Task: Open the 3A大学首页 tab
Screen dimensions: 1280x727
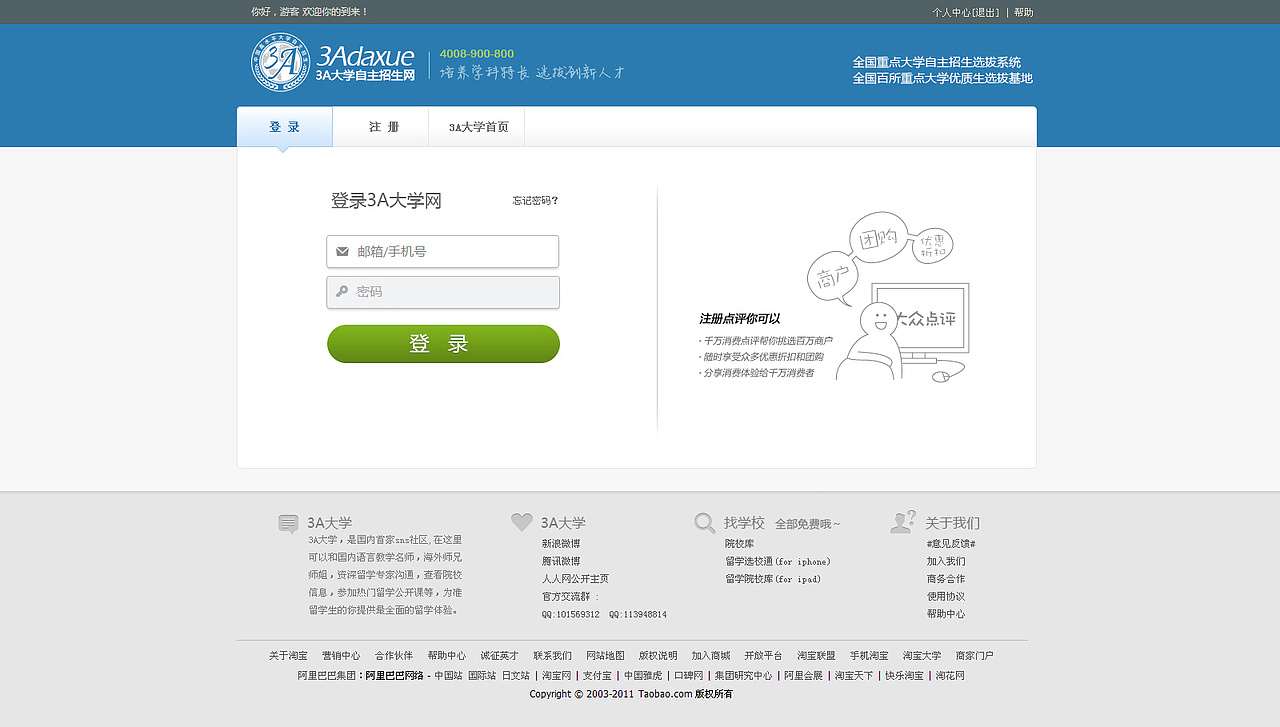Action: click(478, 127)
